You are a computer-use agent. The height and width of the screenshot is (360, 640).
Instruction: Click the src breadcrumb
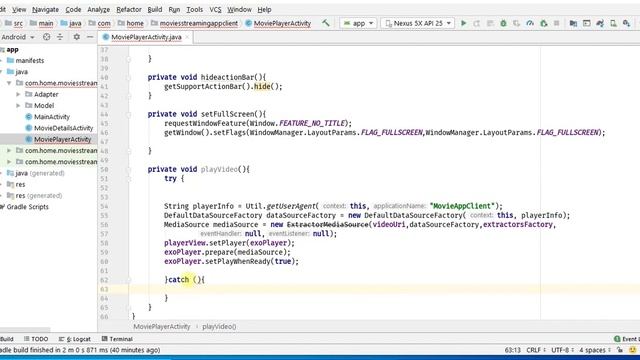pyautogui.click(x=14, y=23)
